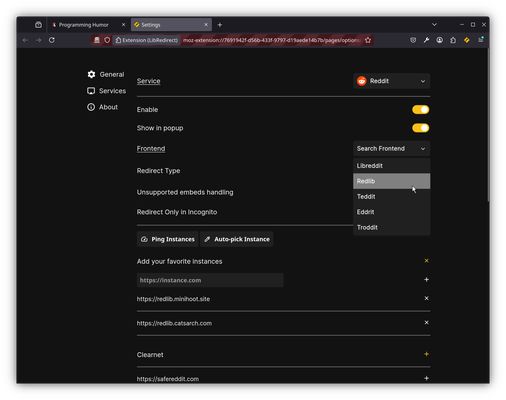
Task: Click the Search Frontend dropdown
Action: click(391, 149)
